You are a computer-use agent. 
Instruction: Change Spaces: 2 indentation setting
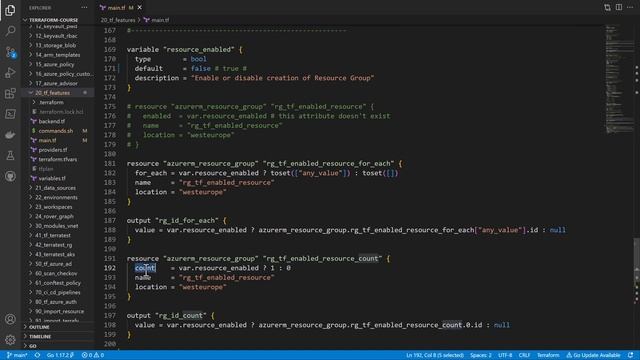[480, 355]
